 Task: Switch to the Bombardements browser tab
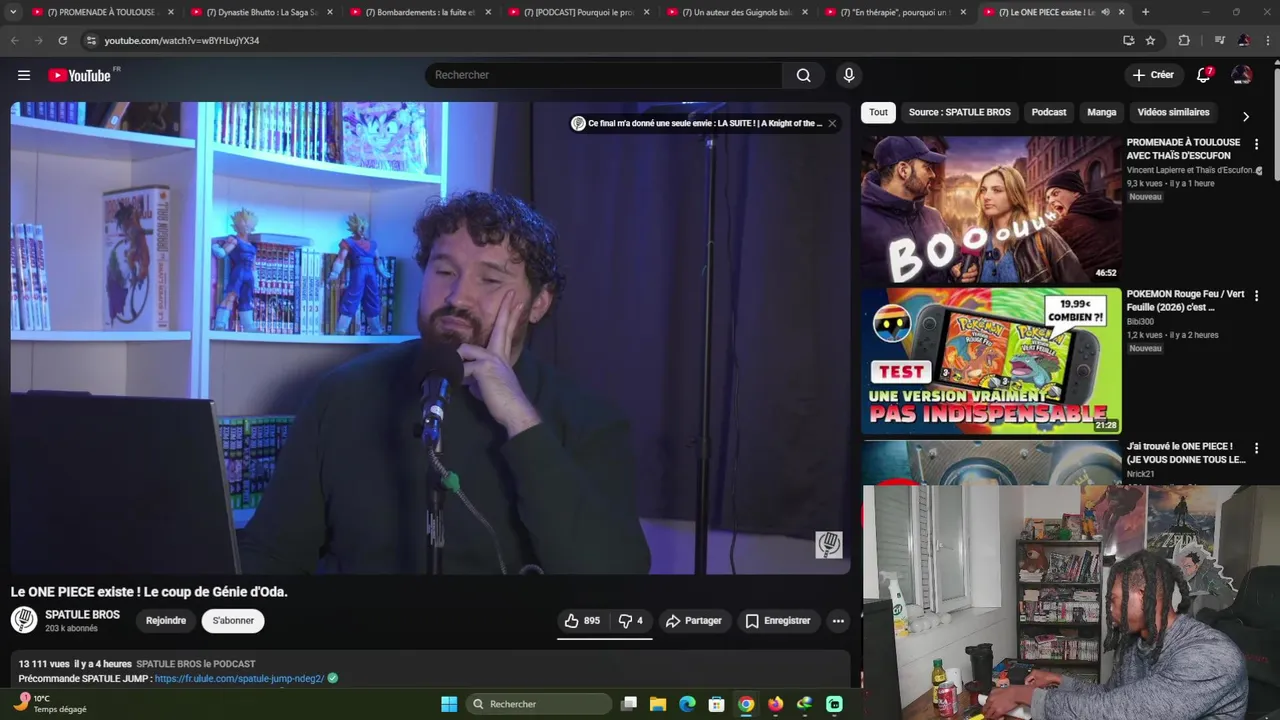coord(419,12)
